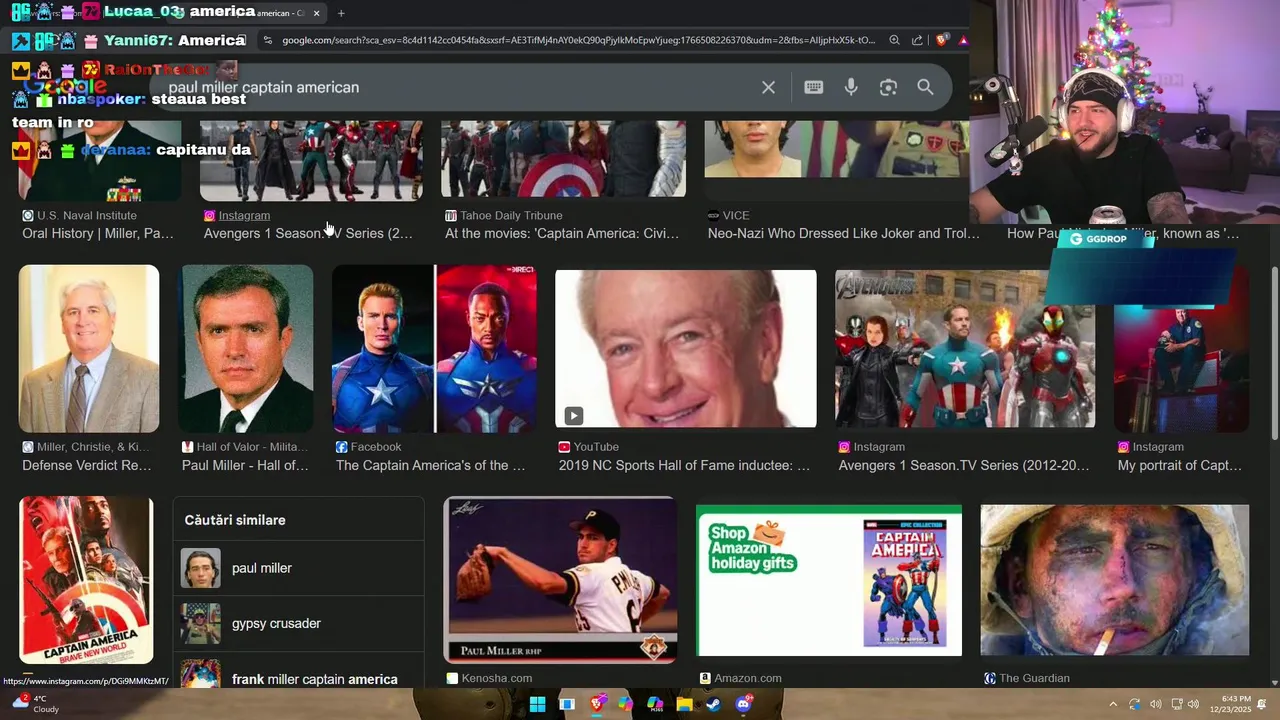
Task: Open Facebook 'The Captain America's of the...' result
Action: (430, 465)
